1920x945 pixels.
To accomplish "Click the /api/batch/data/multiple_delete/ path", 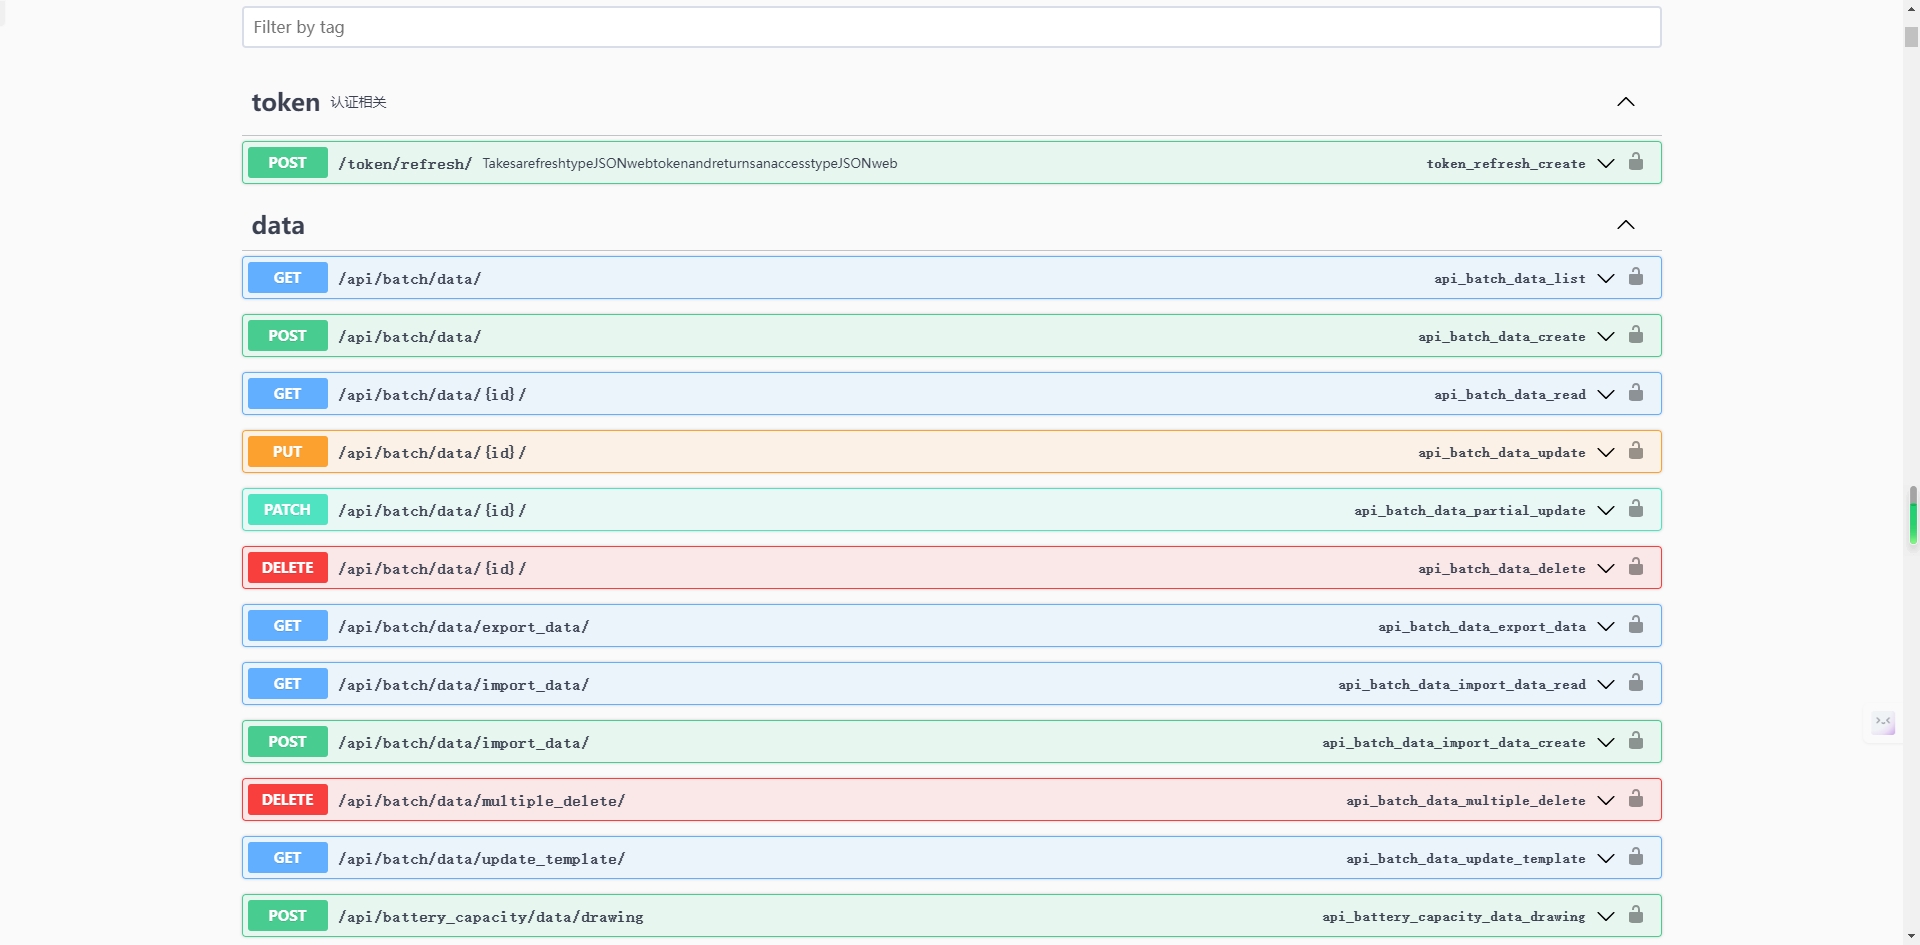I will point(481,801).
